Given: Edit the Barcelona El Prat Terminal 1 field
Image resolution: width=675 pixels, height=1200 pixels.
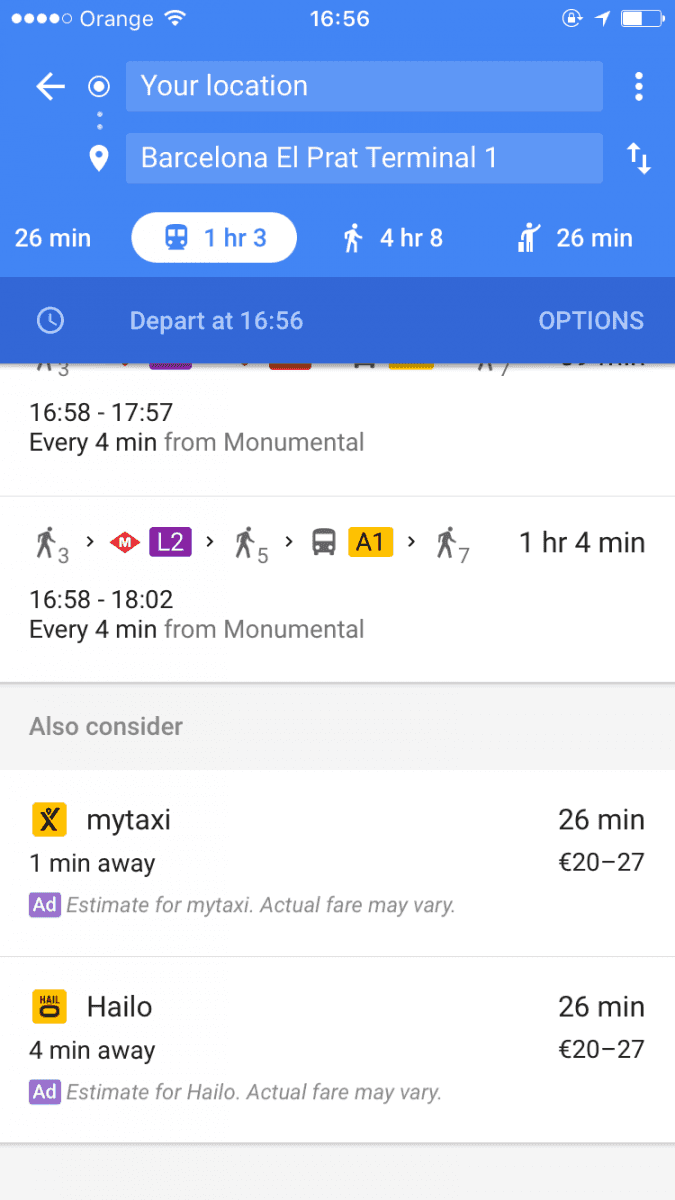Looking at the screenshot, I should (364, 158).
